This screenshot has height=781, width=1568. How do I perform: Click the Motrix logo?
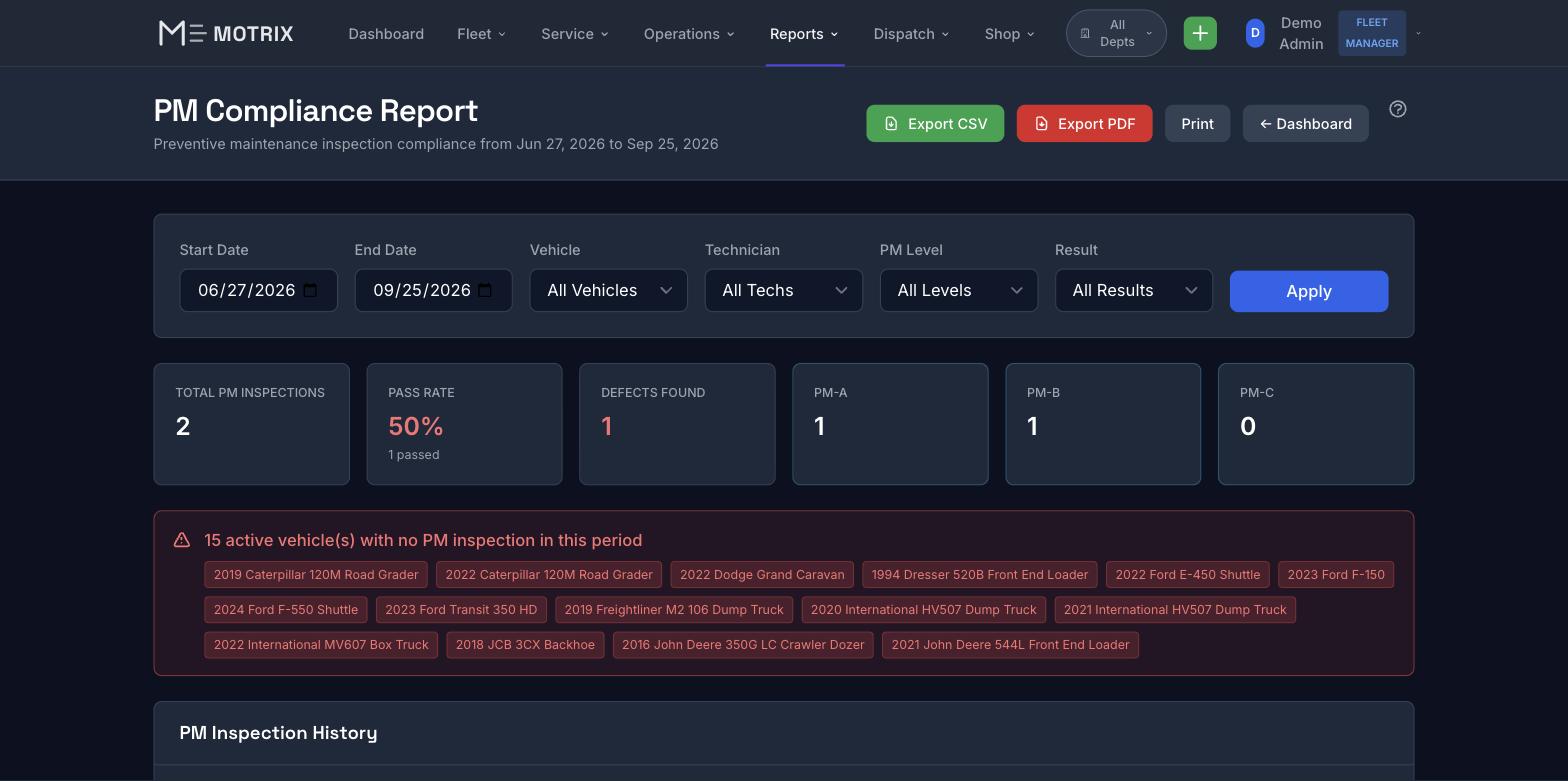click(x=226, y=33)
